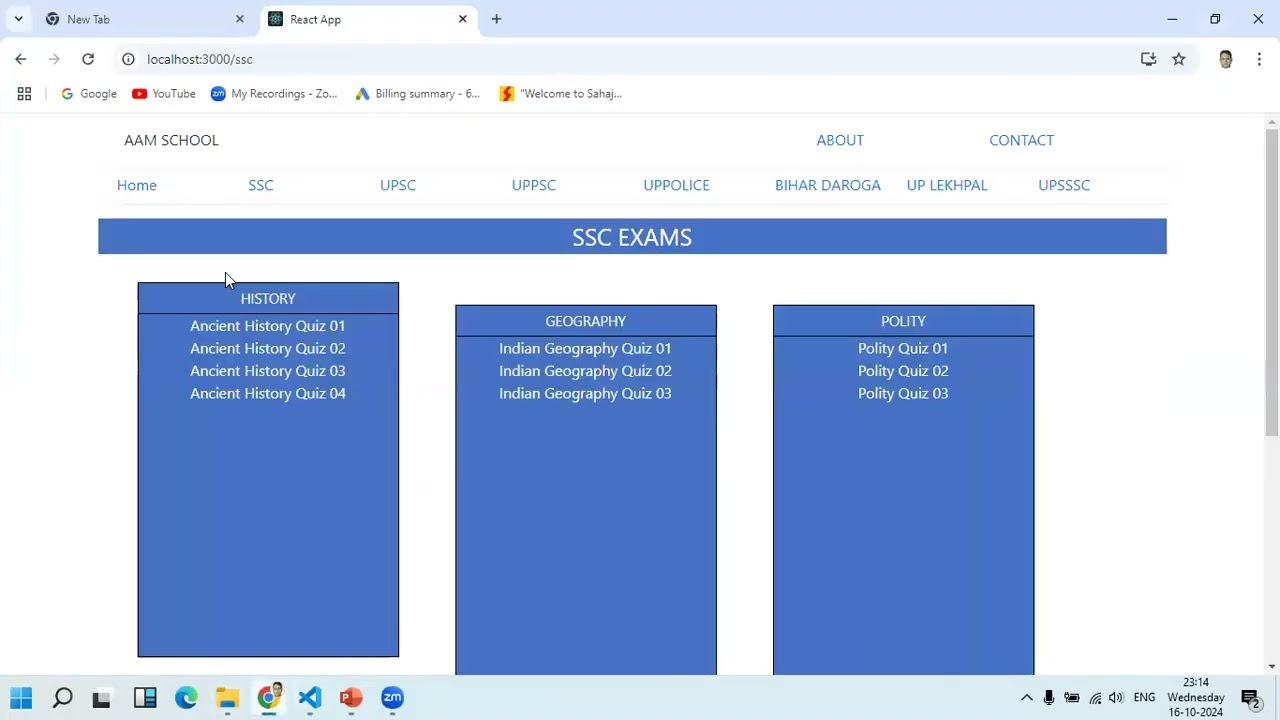Select UPSSSC in the navigation bar
The width and height of the screenshot is (1280, 720).
coord(1064,185)
